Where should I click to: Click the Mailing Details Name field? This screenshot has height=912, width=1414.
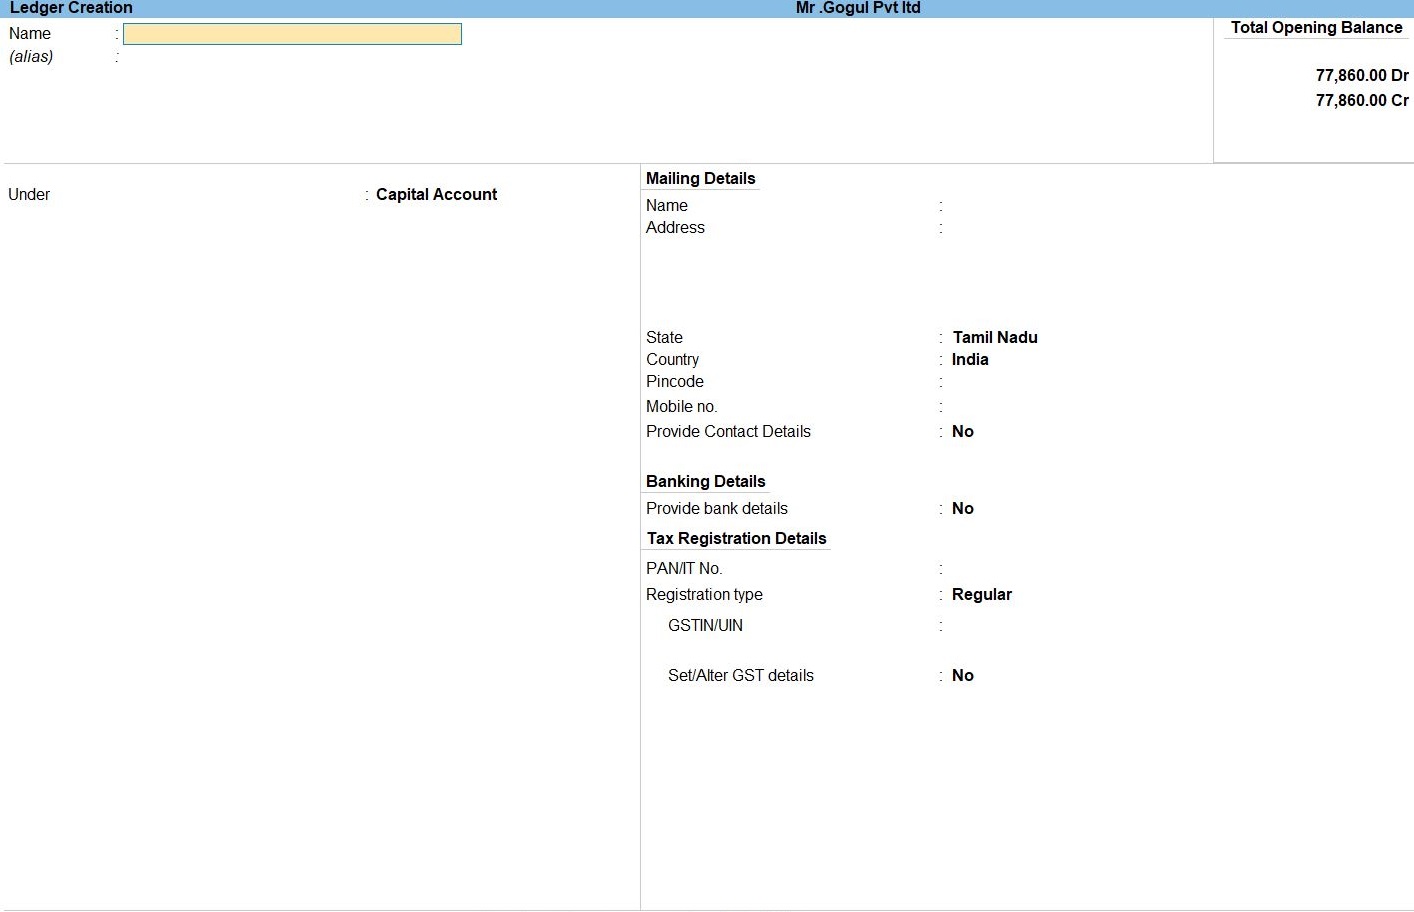pos(1050,206)
